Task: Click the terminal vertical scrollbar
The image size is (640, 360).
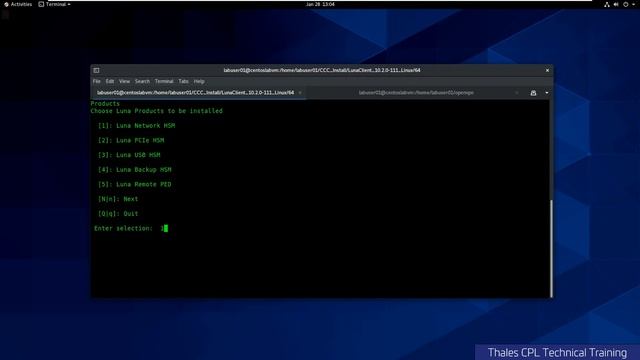Action: (x=551, y=248)
